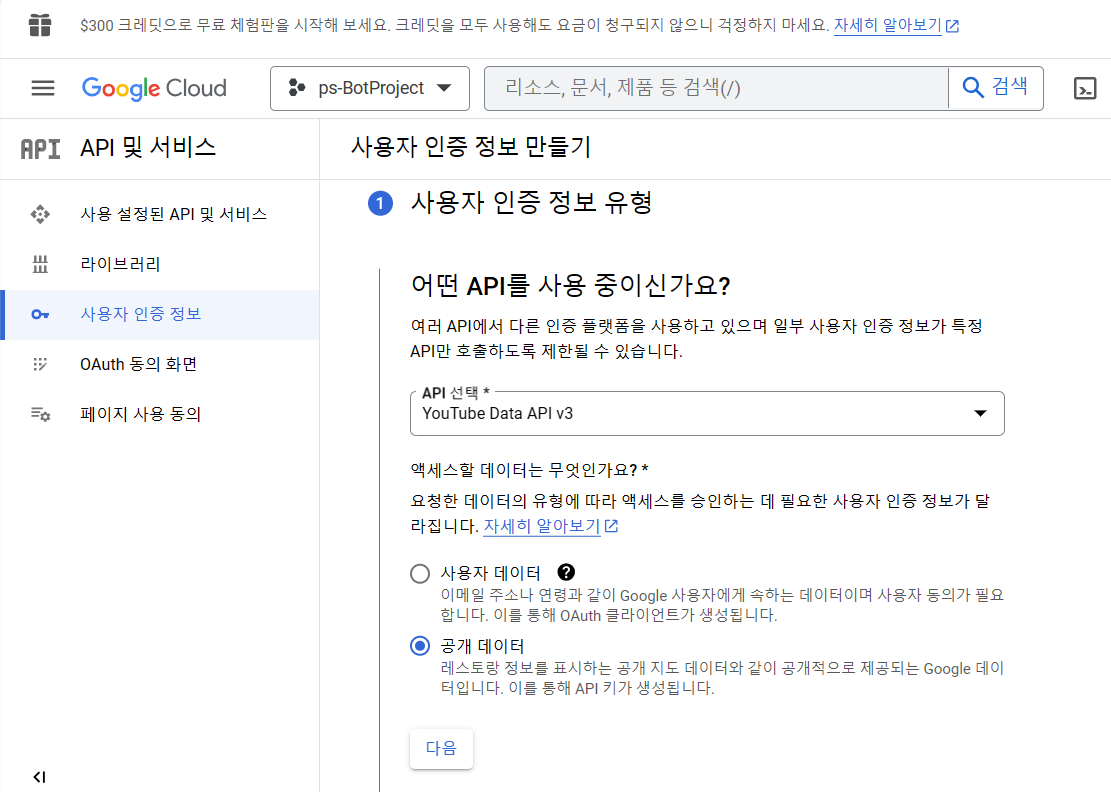This screenshot has height=792, width=1111.
Task: Click the API 선택 dropdown arrow
Action: coord(980,414)
